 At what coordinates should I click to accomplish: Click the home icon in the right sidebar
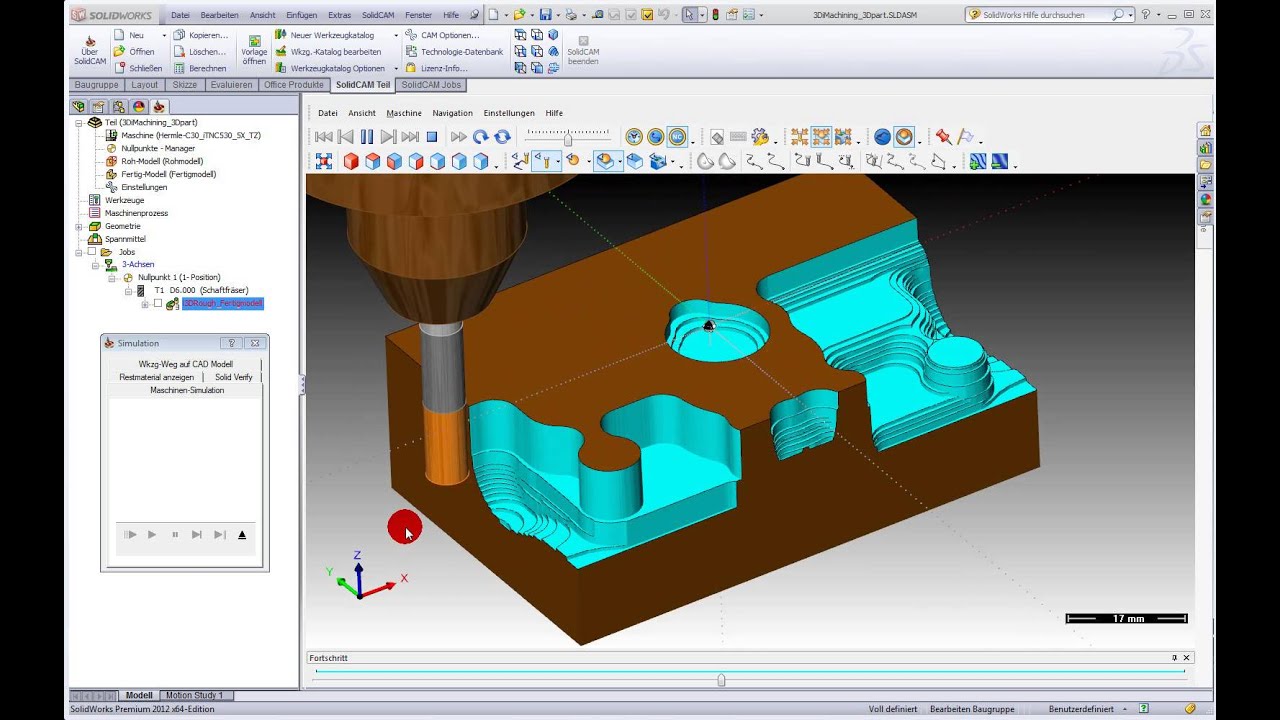tap(1206, 130)
